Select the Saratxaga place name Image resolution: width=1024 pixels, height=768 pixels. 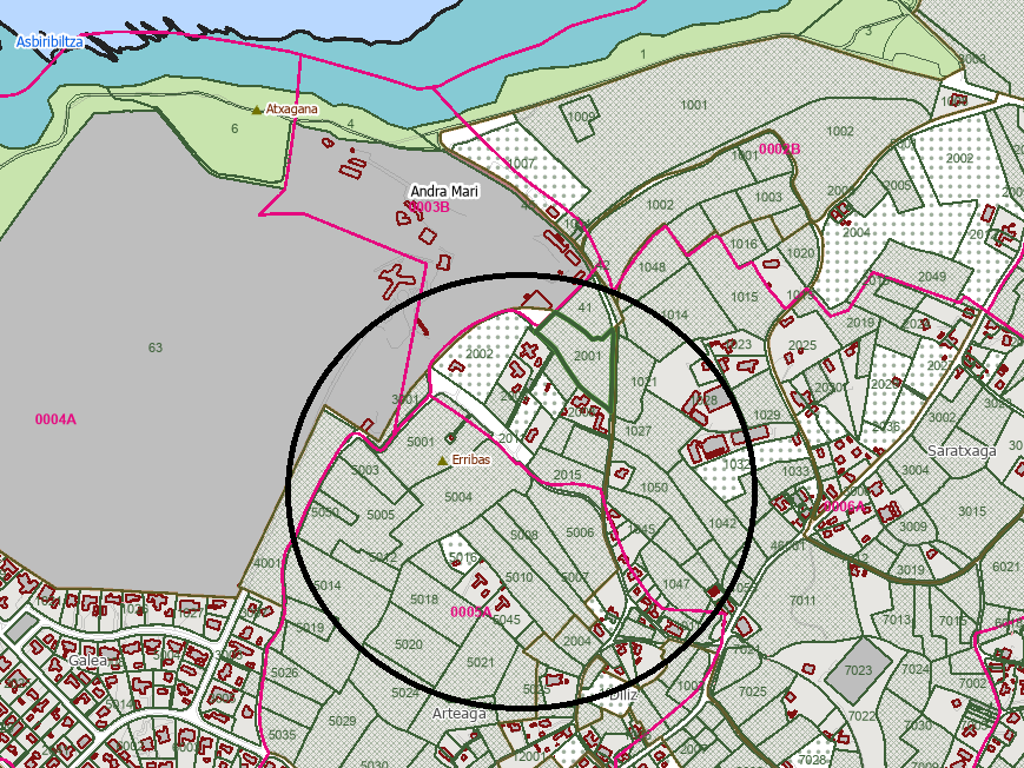(962, 450)
